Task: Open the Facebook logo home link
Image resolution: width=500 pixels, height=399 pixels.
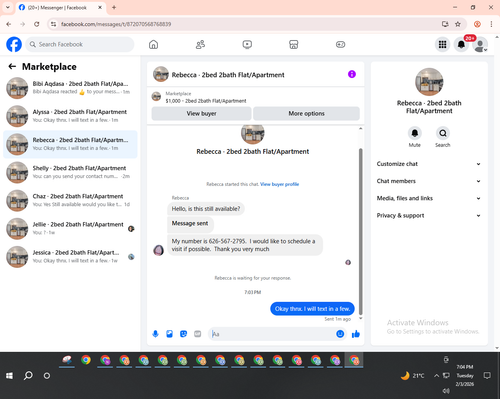Action: pos(14,44)
